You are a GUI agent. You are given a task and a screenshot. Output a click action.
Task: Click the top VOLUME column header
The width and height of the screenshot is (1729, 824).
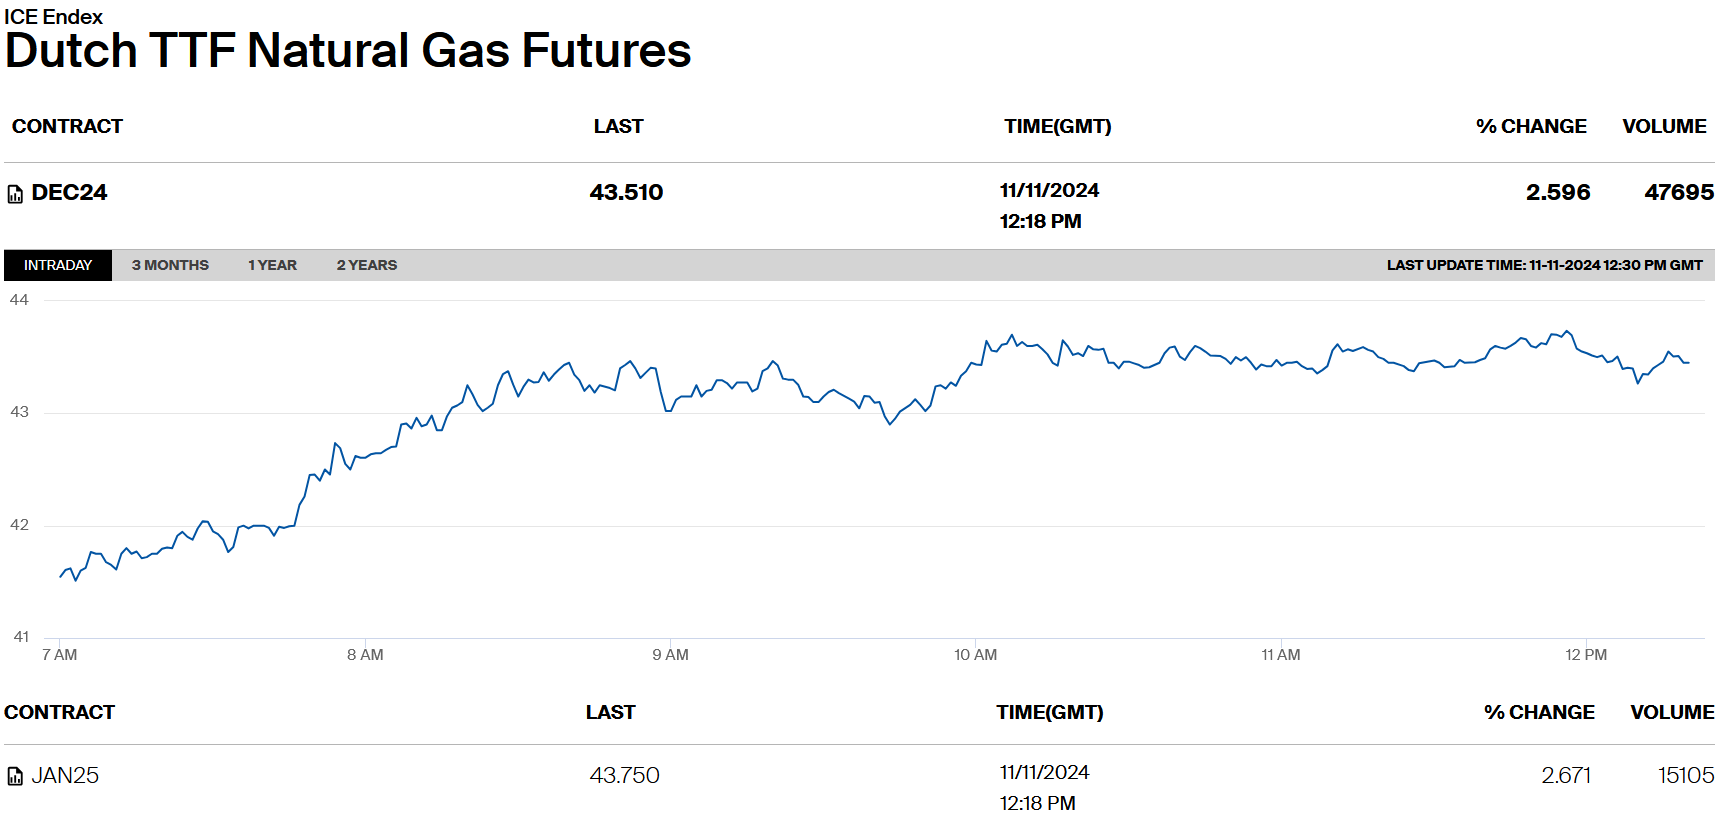(1664, 126)
